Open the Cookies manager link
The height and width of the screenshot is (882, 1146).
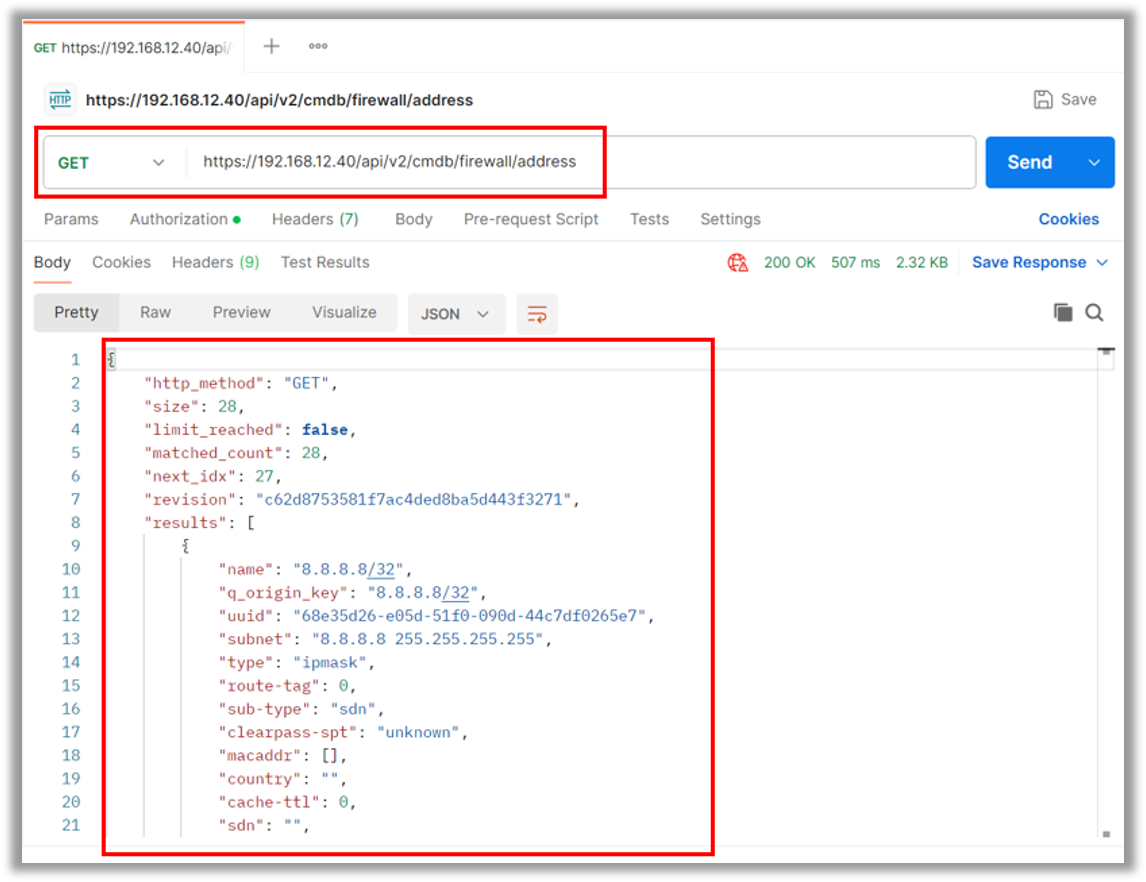(x=1069, y=219)
